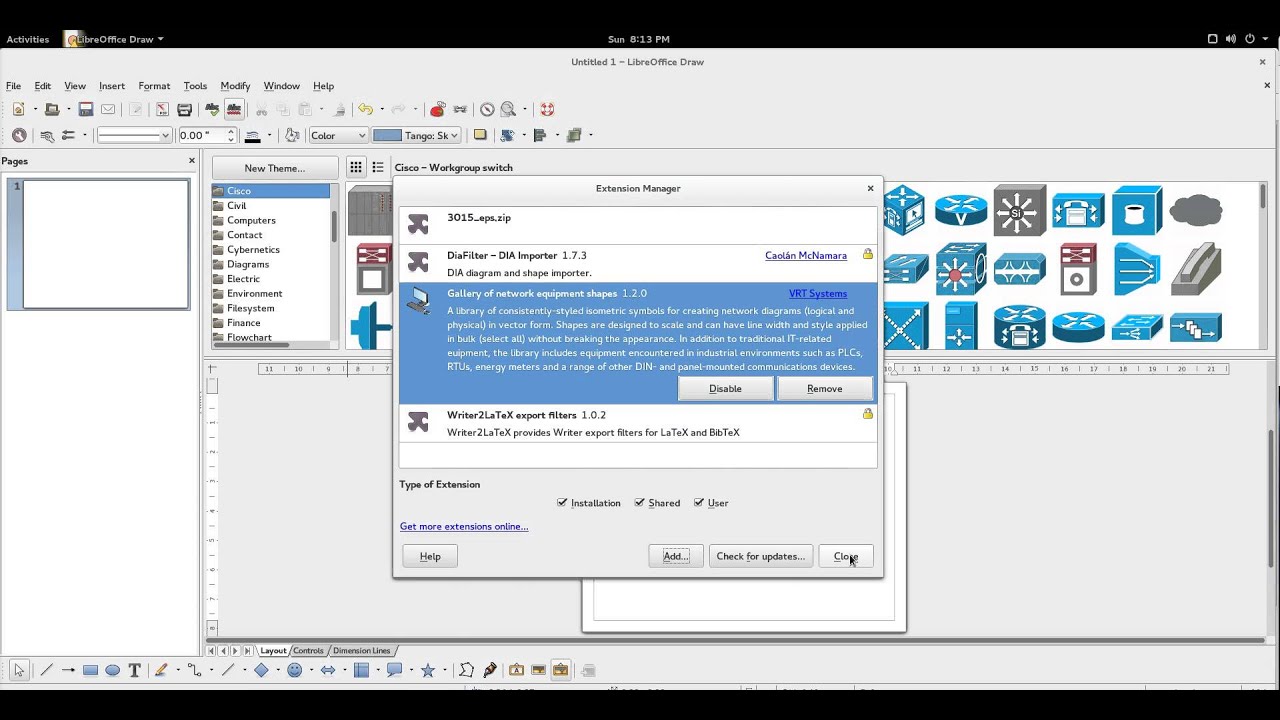This screenshot has height=720, width=1280.
Task: Click the Area fill bucket icon
Action: click(292, 135)
